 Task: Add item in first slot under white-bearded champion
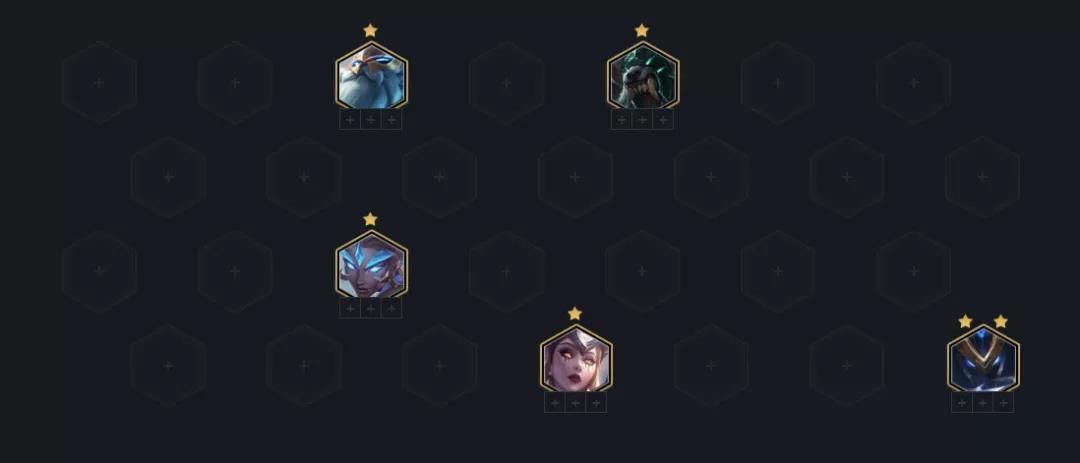[x=350, y=120]
